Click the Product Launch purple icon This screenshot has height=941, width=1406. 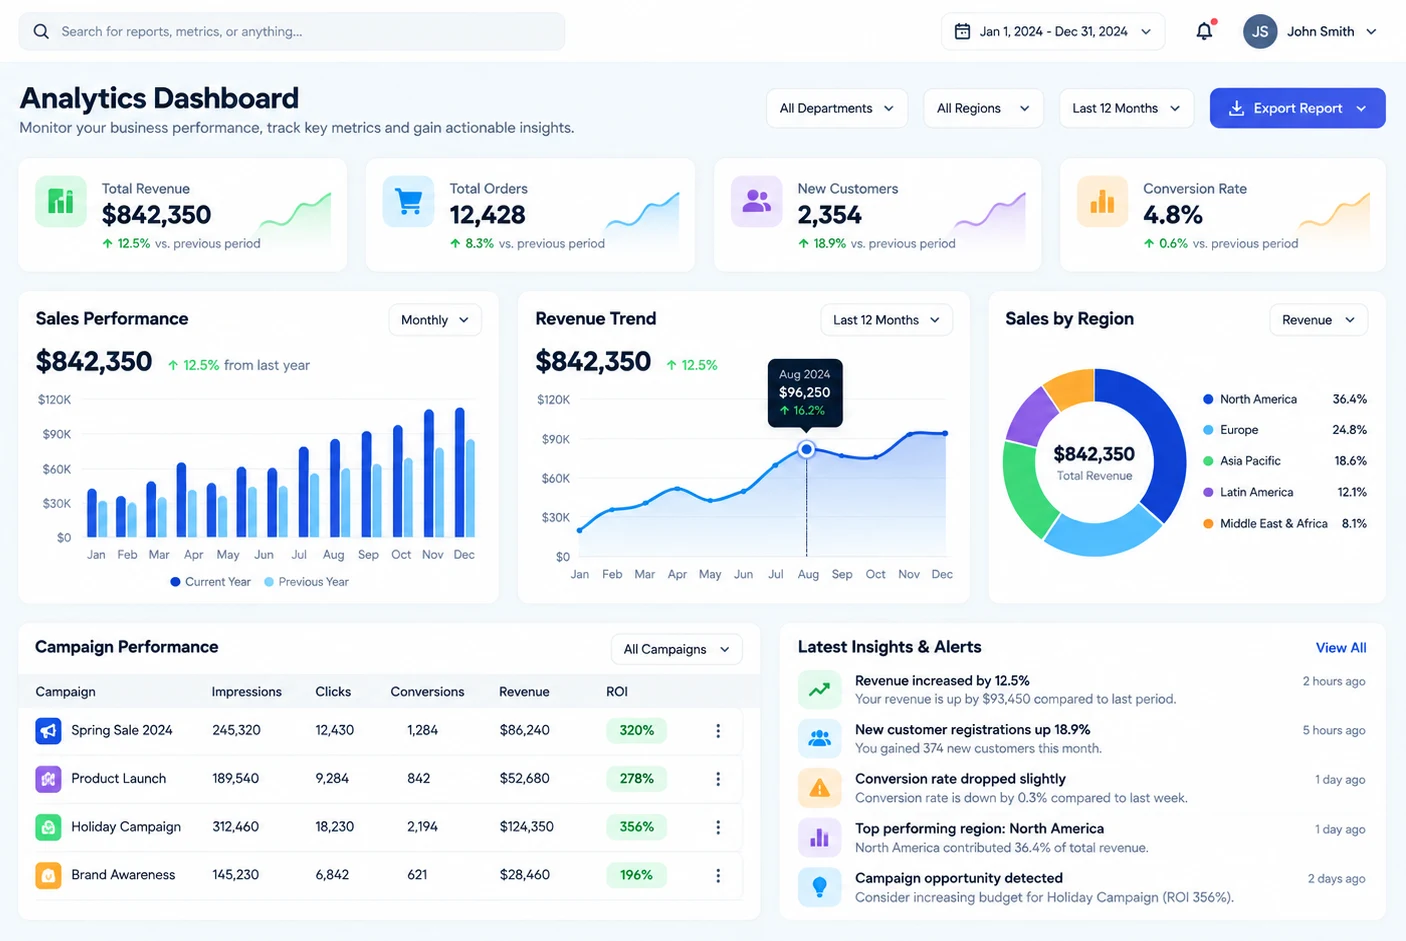[48, 779]
